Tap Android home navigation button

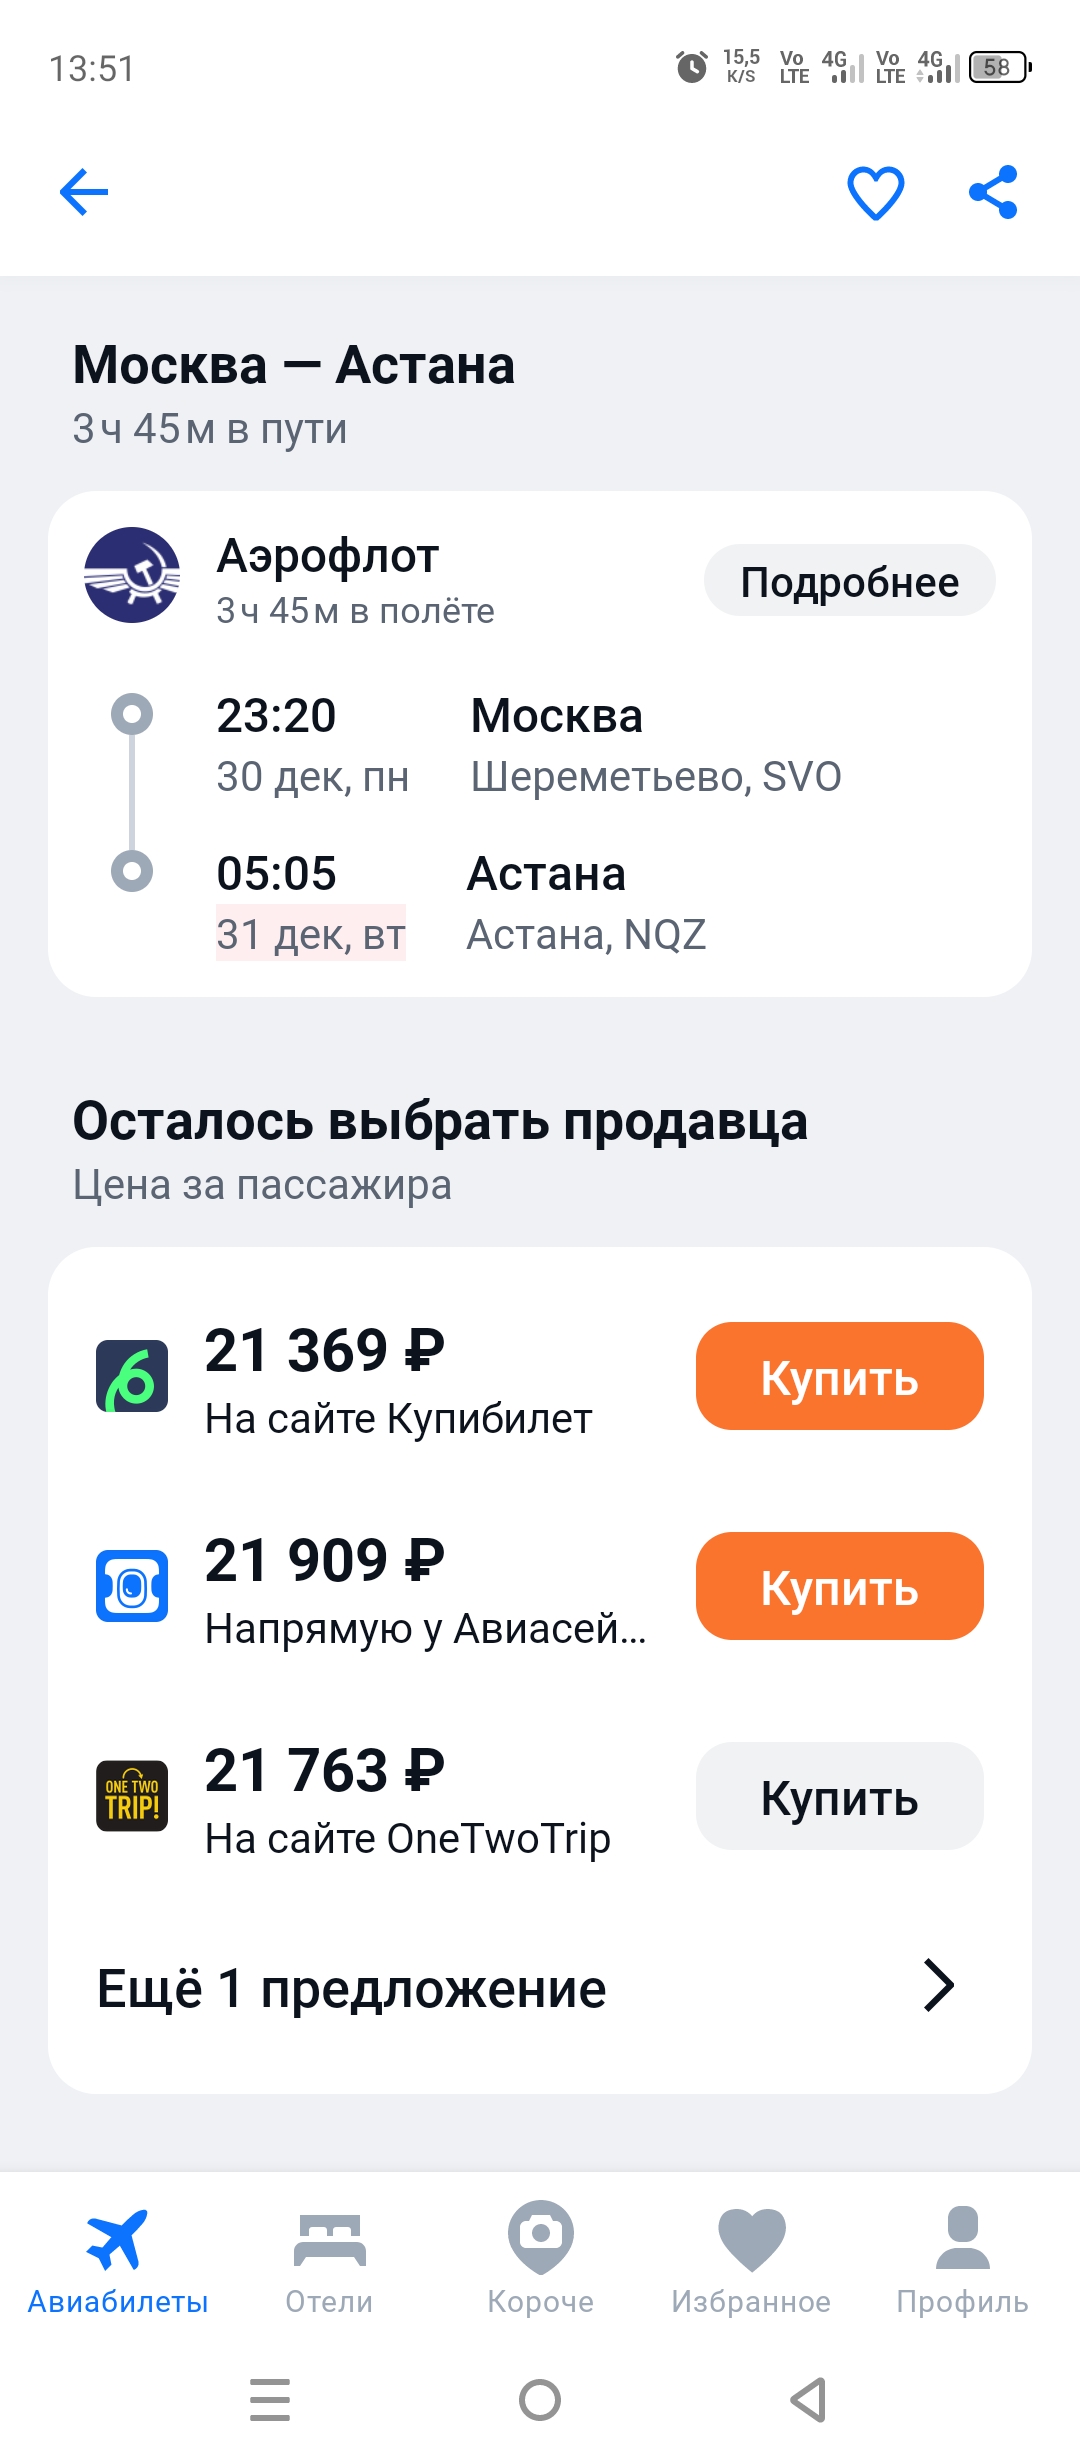tap(540, 2400)
